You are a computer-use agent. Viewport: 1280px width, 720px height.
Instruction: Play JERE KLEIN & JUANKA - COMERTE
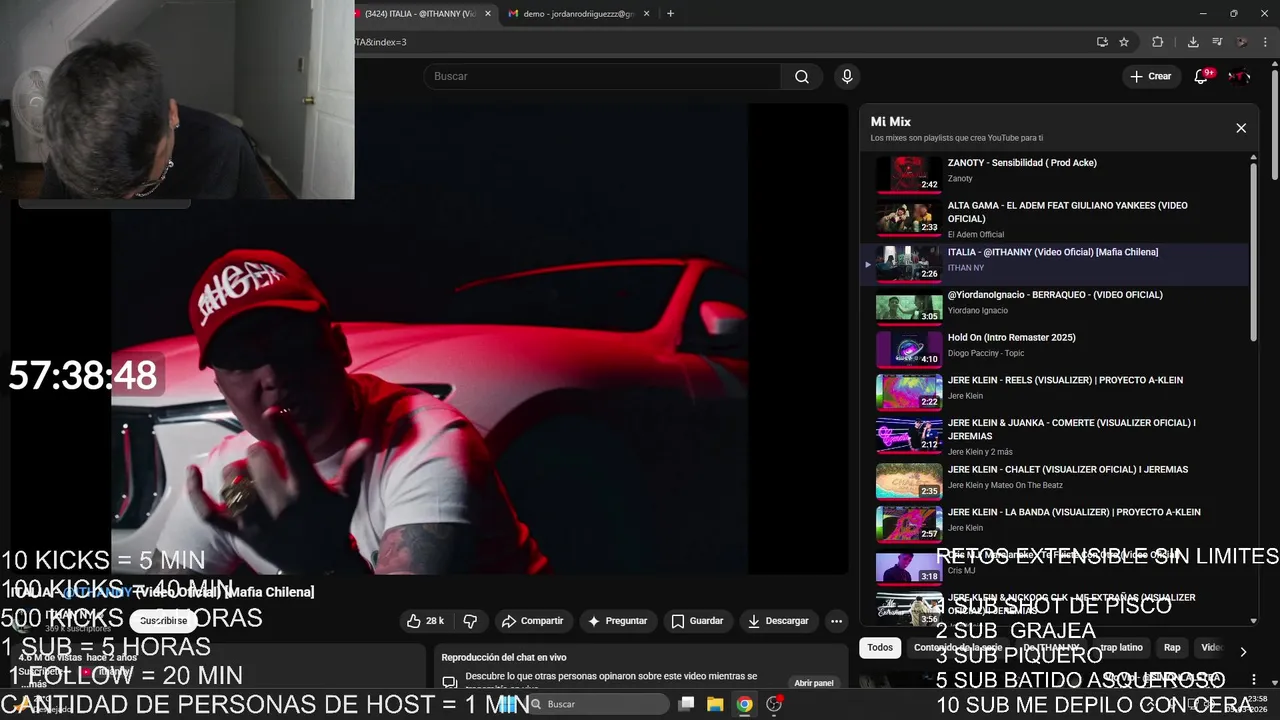[1054, 436]
